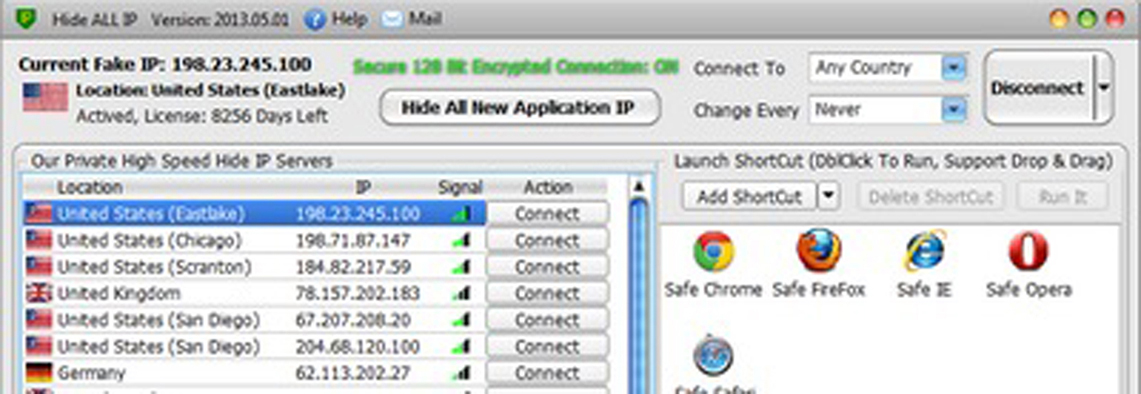Connect to server 67.207.208.20
The height and width of the screenshot is (394, 1141).
[547, 320]
